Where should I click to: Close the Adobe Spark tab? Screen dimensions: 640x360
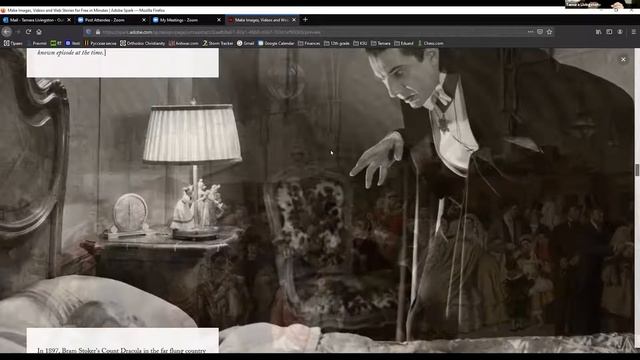pos(294,20)
